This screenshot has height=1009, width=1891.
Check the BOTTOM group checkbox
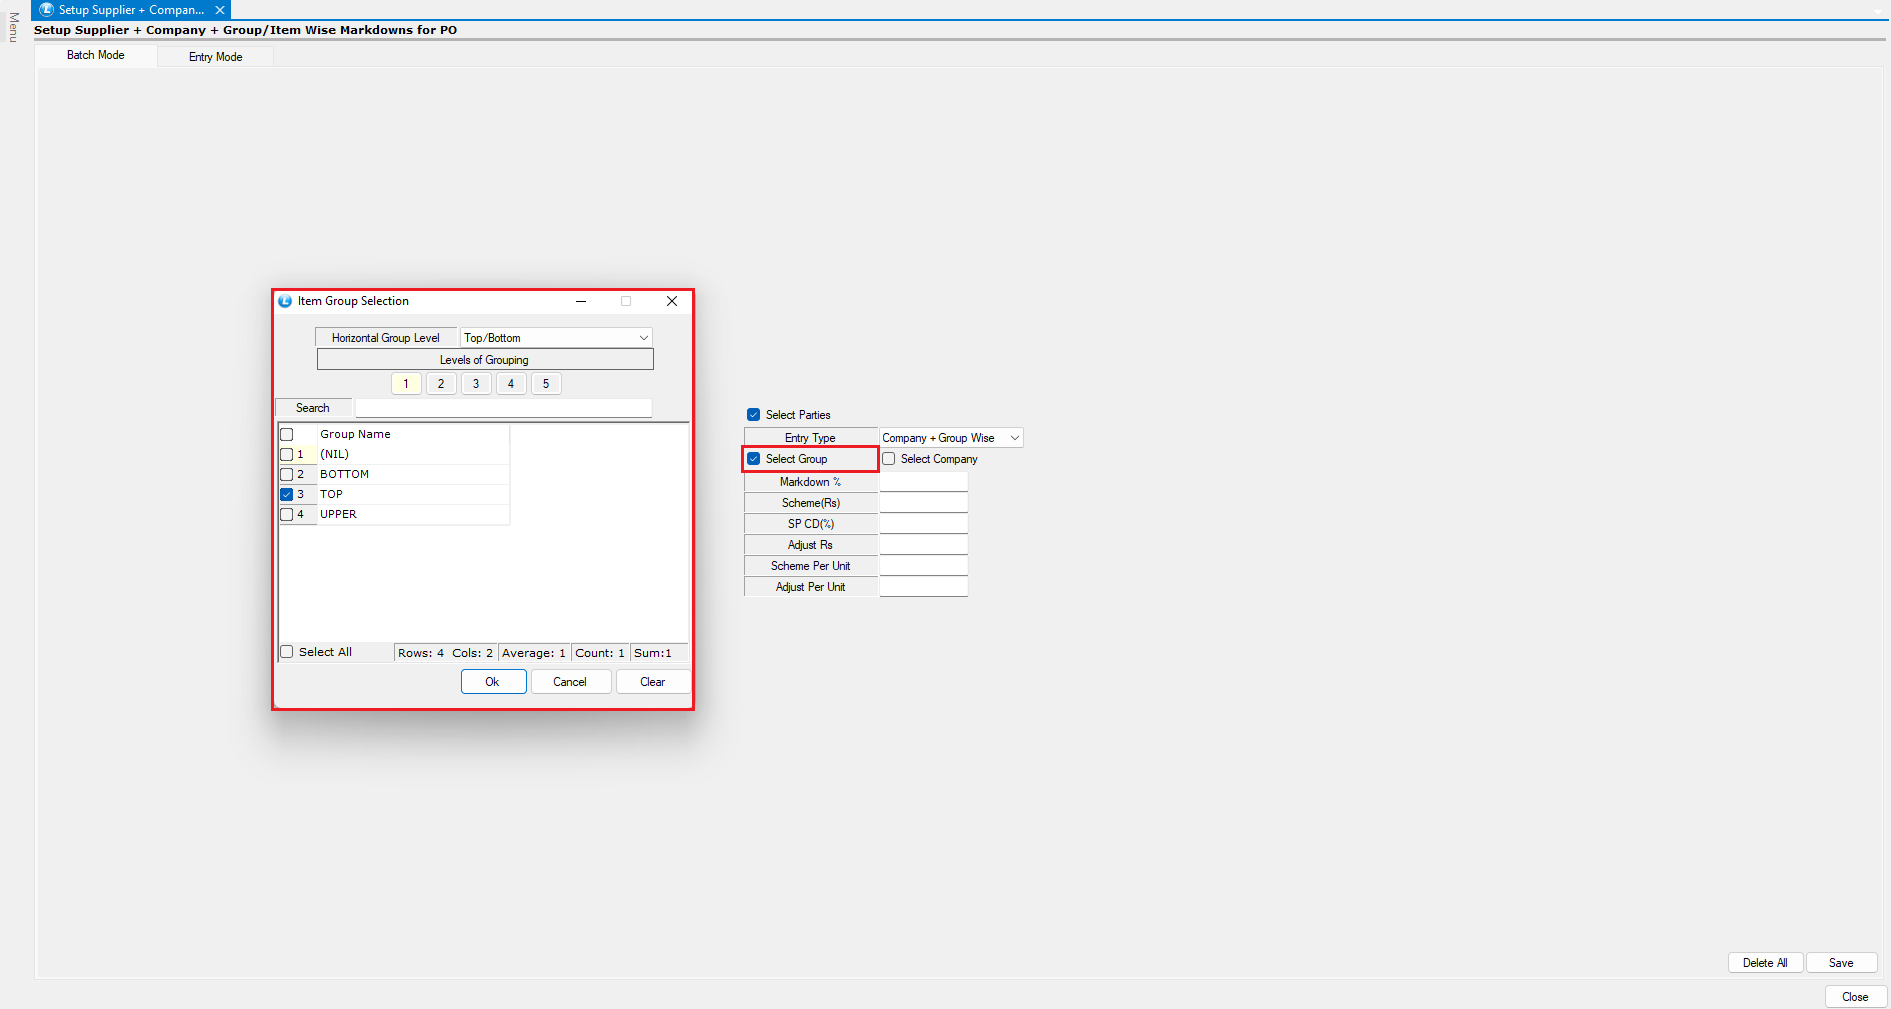point(287,474)
